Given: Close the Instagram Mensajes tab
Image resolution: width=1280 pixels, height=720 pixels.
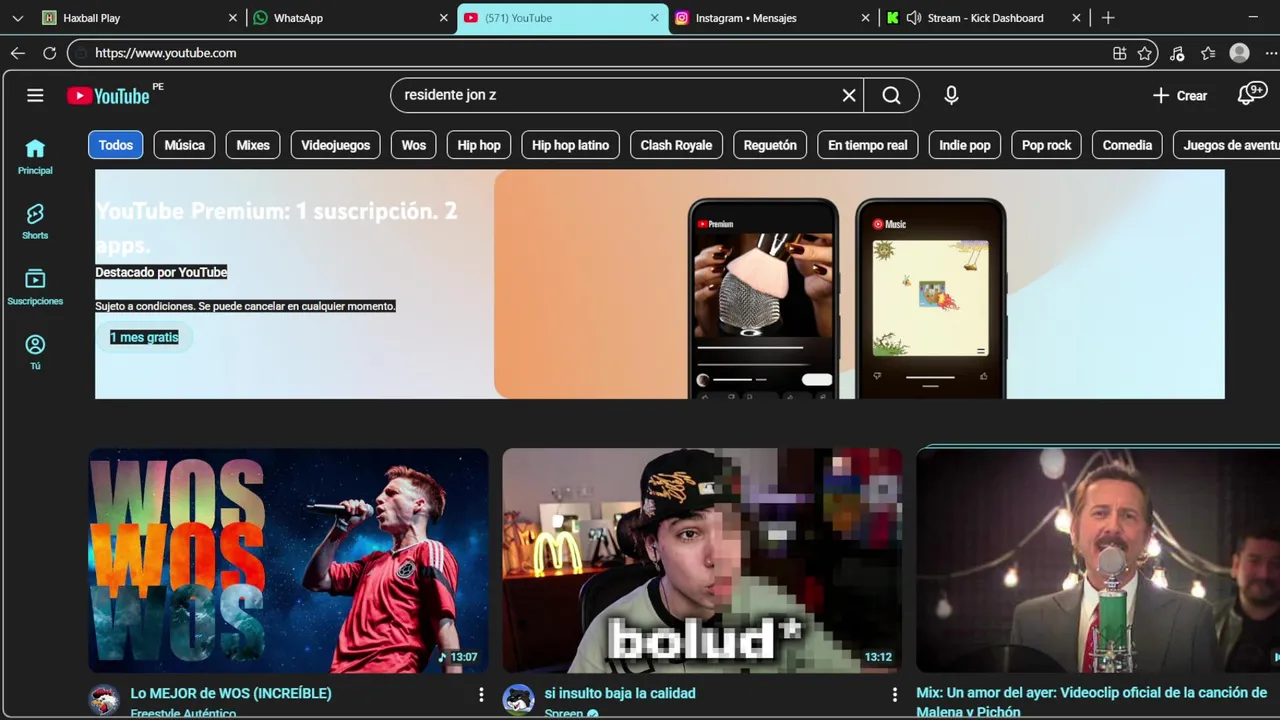Looking at the screenshot, I should [866, 18].
